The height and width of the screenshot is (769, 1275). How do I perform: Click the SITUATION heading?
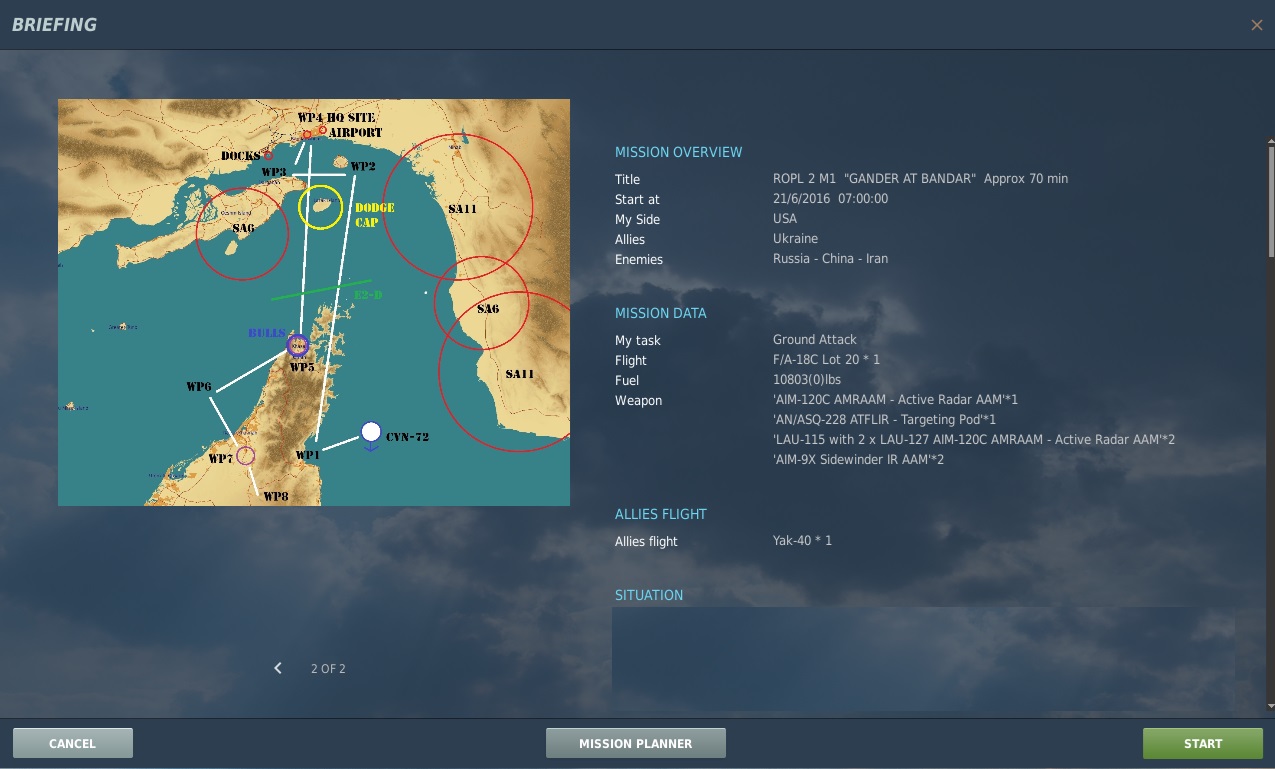click(x=649, y=595)
